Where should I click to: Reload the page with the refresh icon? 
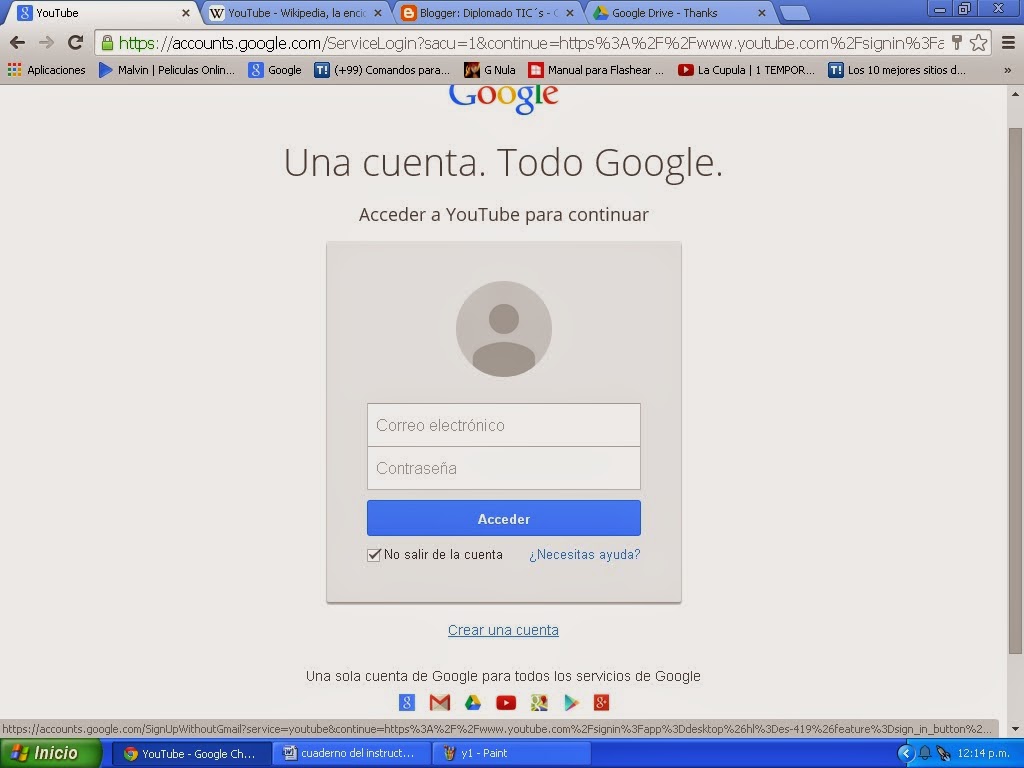pyautogui.click(x=75, y=43)
